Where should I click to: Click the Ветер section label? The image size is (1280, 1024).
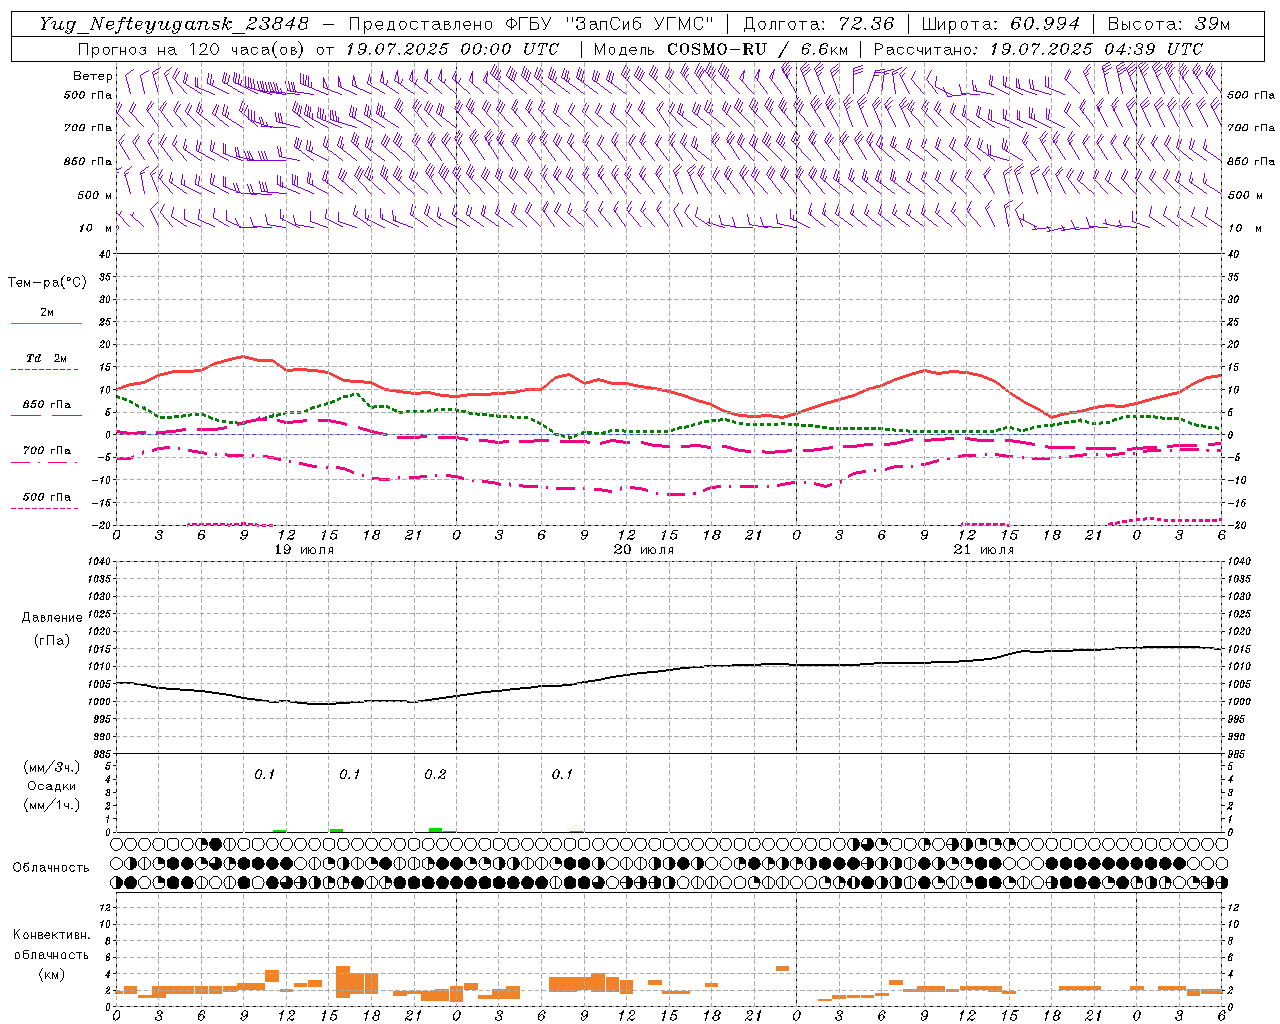[x=92, y=76]
